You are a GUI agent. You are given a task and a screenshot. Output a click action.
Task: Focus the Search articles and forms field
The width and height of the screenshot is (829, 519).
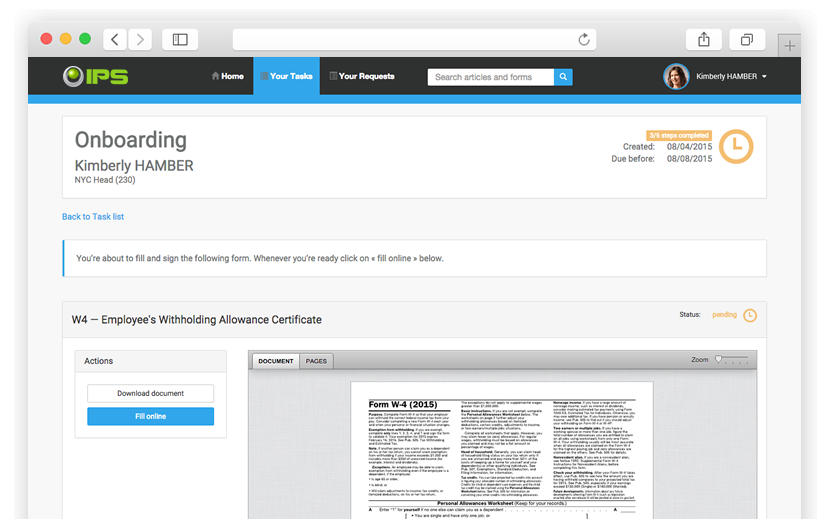491,77
